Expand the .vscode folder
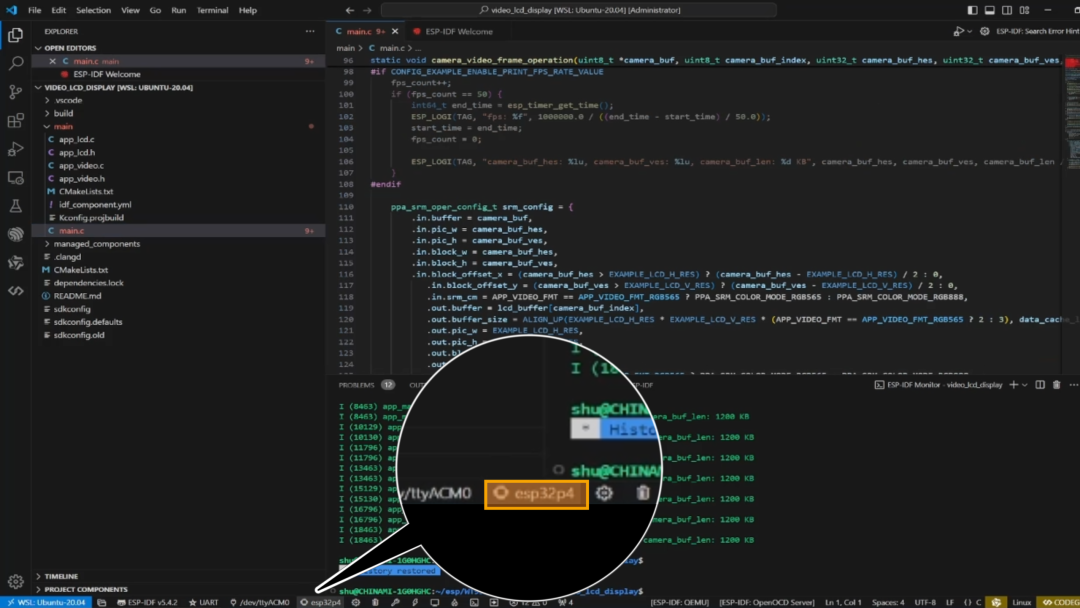Screen dimensions: 1080x608 point(68,101)
